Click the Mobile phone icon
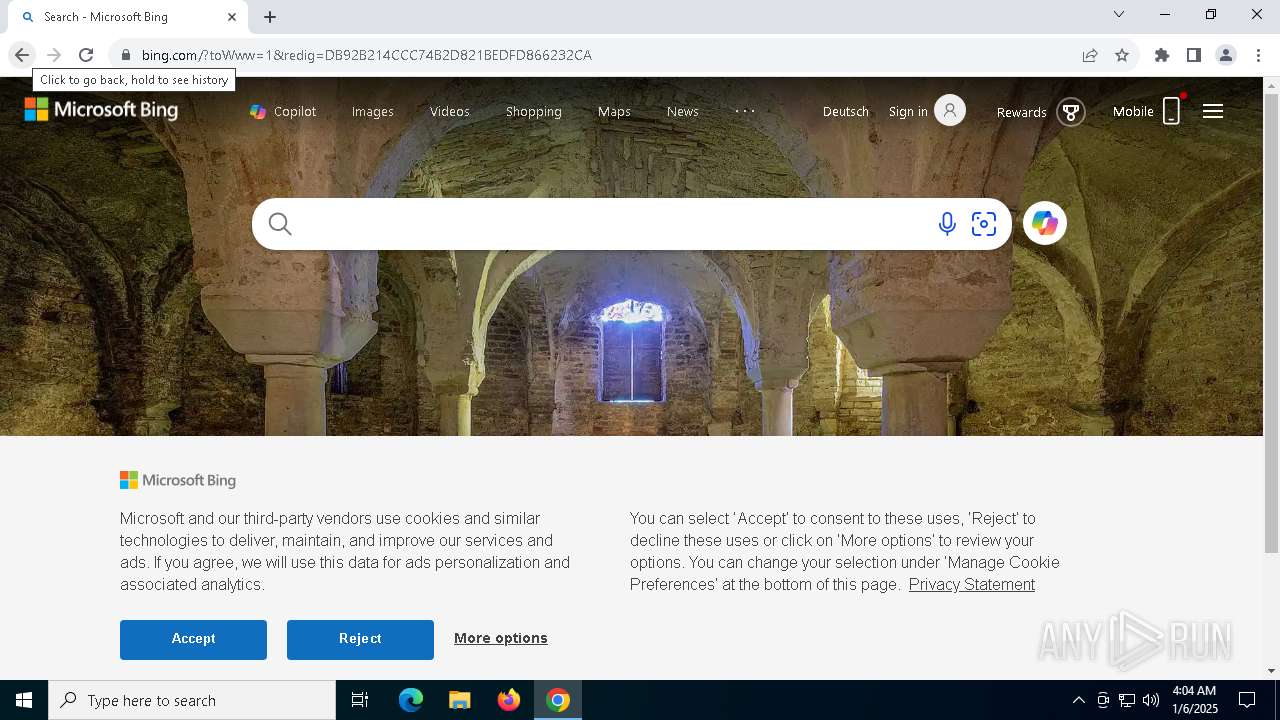Image resolution: width=1280 pixels, height=720 pixels. pos(1171,111)
